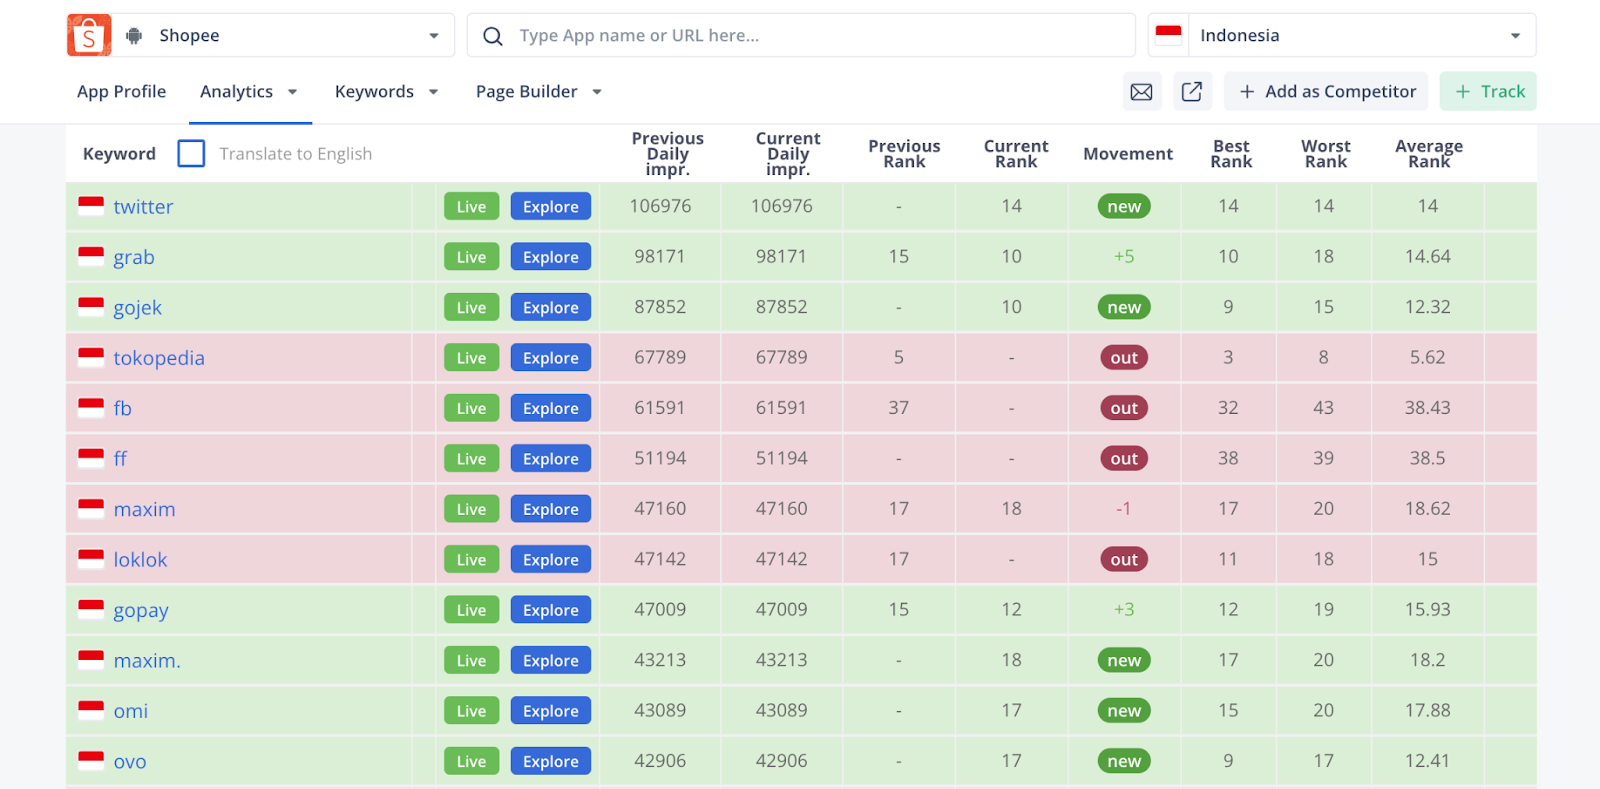1600x789 pixels.
Task: Click Explore button in ovo row
Action: click(551, 761)
